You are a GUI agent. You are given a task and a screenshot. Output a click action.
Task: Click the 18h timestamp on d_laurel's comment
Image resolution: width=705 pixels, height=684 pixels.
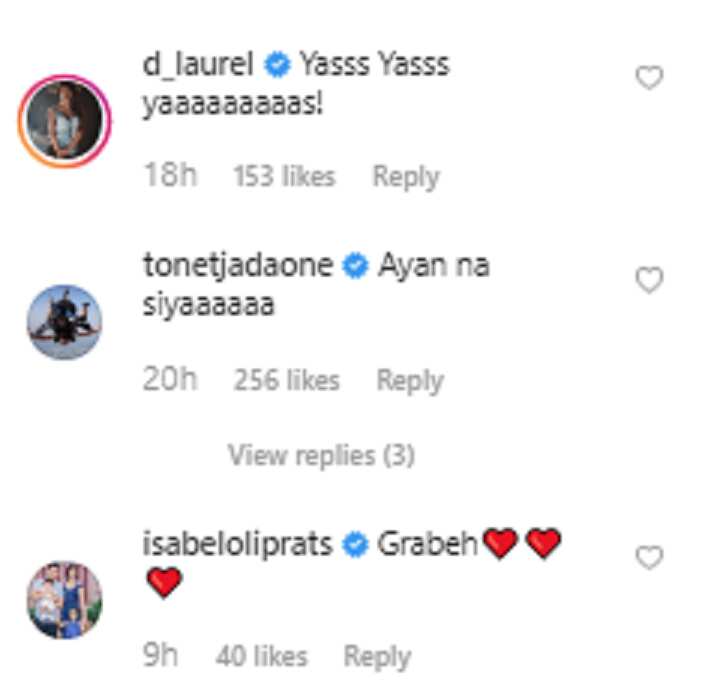click(x=170, y=175)
